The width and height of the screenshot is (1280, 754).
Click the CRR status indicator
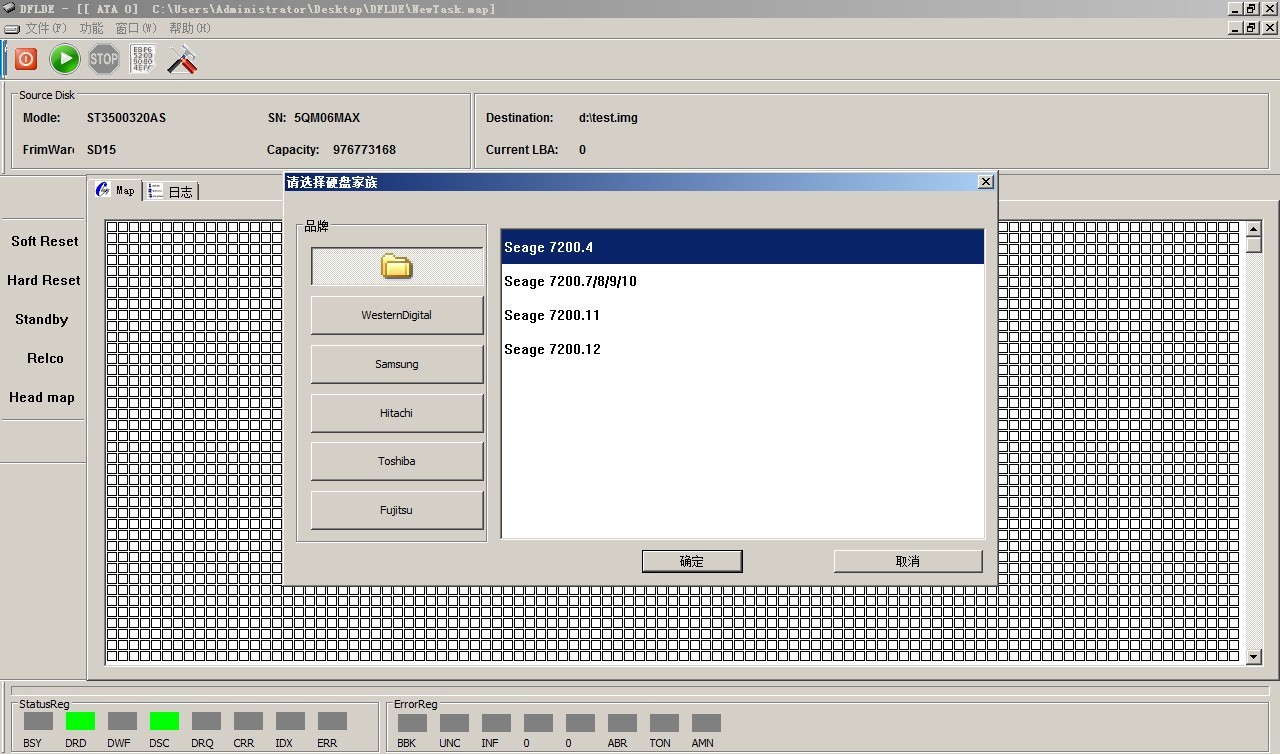248,721
